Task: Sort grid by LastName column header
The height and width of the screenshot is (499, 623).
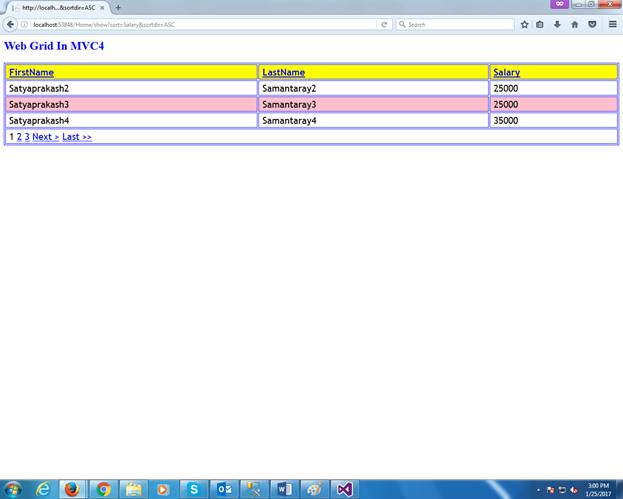Action: click(284, 72)
